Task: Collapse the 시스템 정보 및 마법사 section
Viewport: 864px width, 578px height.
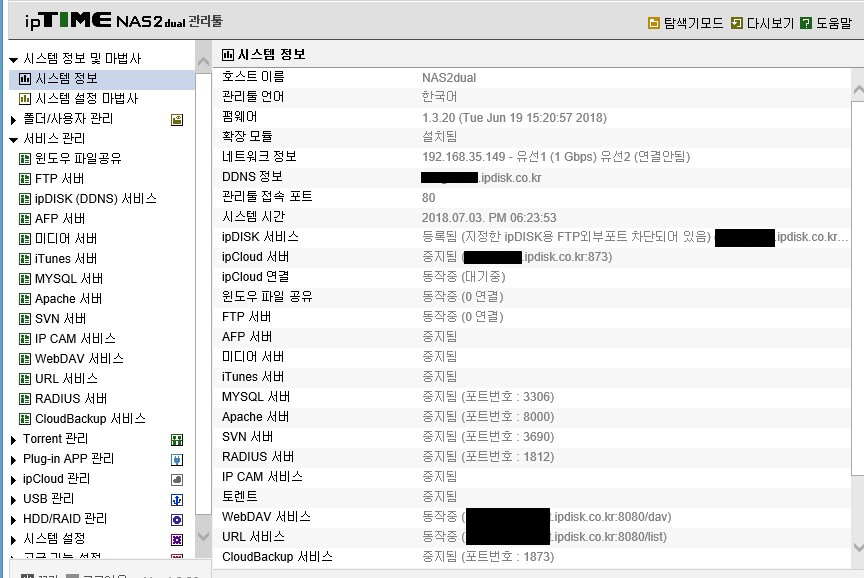Action: point(14,60)
